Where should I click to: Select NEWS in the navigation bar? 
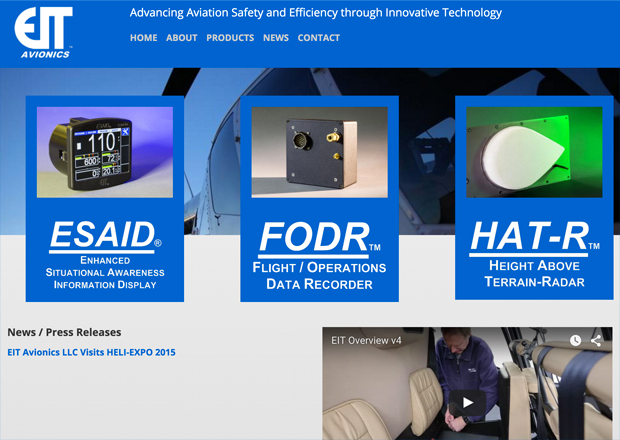coord(276,38)
